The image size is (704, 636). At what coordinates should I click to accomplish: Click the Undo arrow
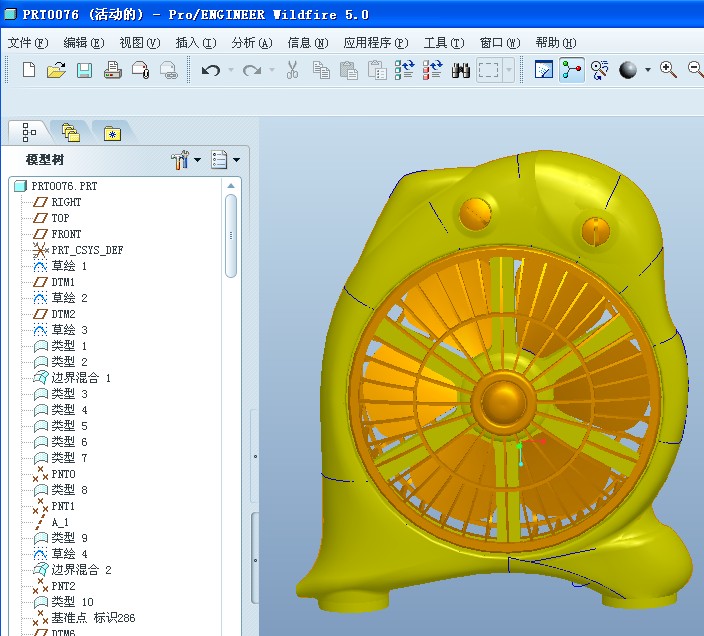[211, 70]
